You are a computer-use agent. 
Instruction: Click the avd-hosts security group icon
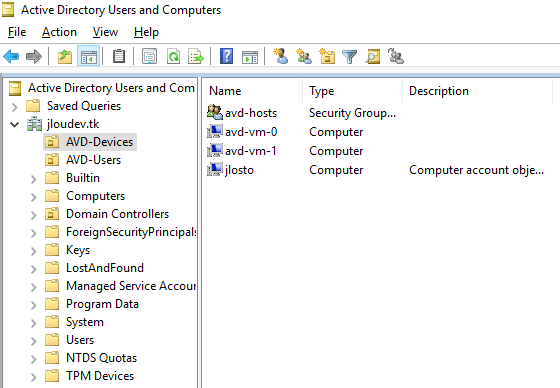click(215, 113)
